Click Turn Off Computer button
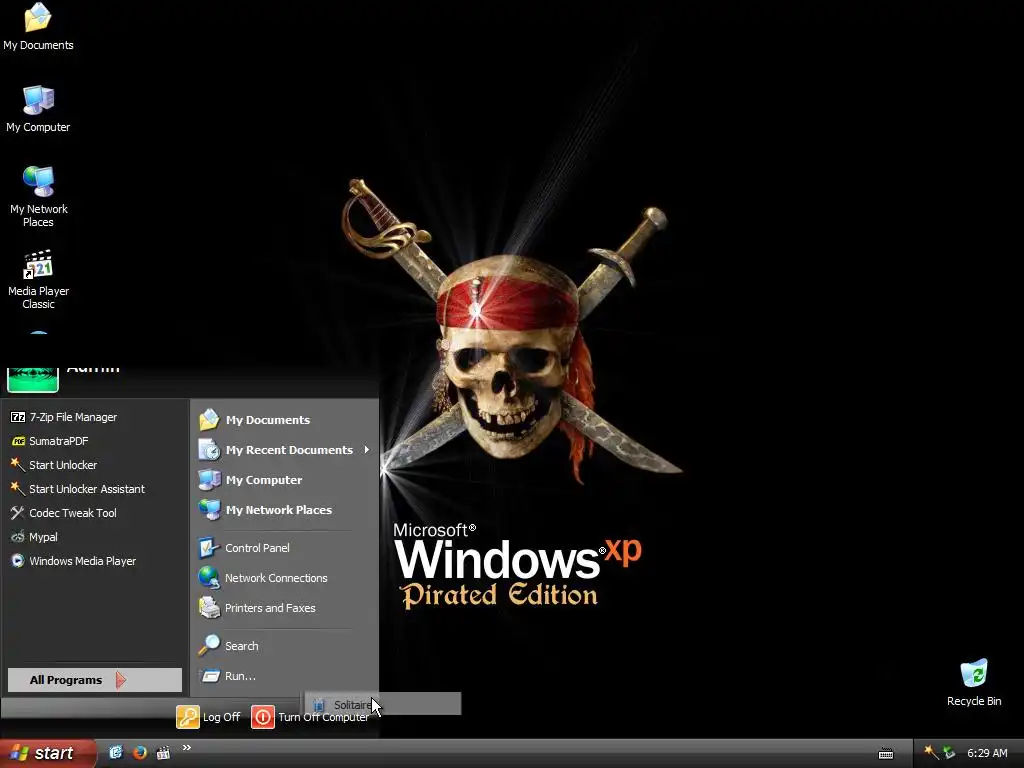This screenshot has width=1024, height=768. pos(311,717)
